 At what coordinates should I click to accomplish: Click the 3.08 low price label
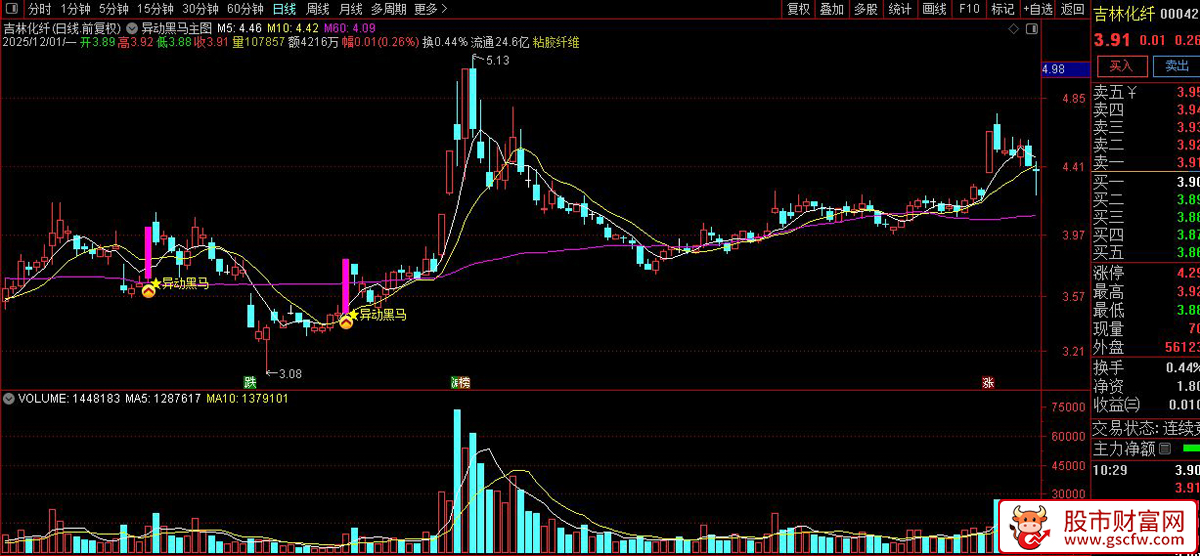pyautogui.click(x=290, y=373)
